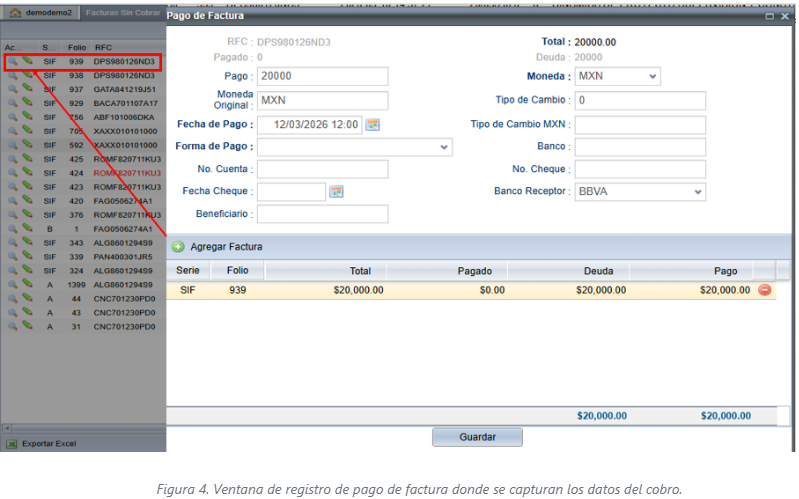Expand the Moneda dropdown showing MXN
The height and width of the screenshot is (499, 799).
click(653, 77)
